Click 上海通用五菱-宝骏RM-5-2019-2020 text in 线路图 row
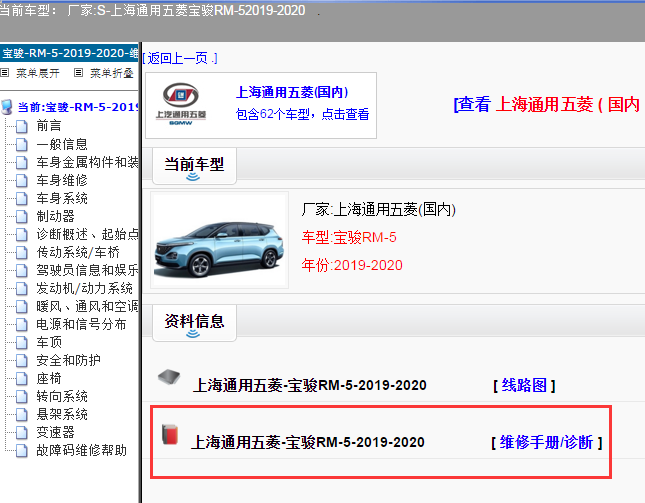Viewport: 645px width, 503px height. coord(309,385)
